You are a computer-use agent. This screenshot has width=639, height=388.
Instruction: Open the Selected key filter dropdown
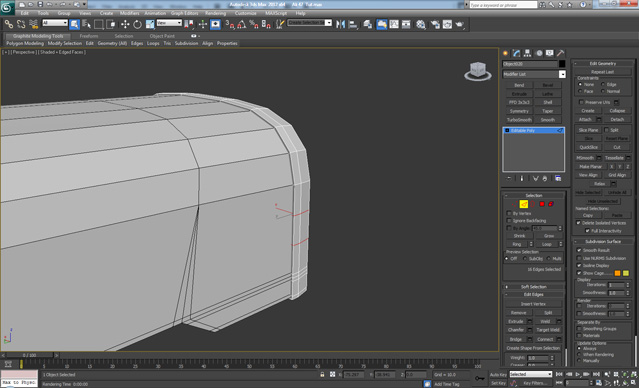click(x=531, y=374)
